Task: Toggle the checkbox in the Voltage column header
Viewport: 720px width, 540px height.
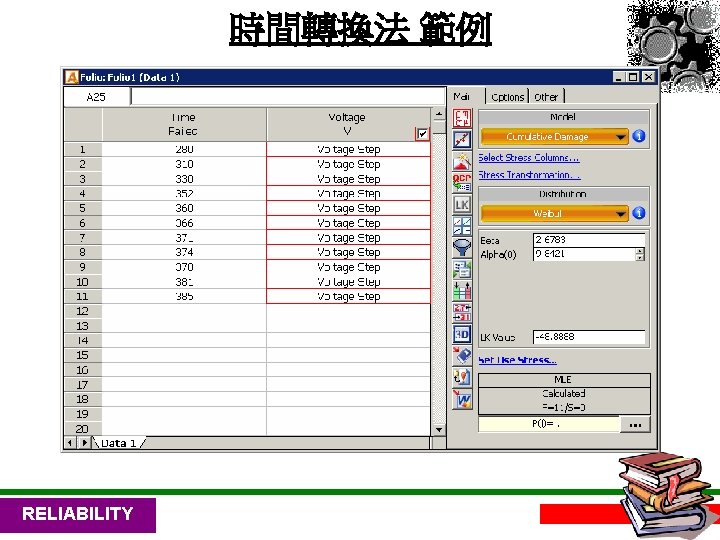Action: [422, 134]
